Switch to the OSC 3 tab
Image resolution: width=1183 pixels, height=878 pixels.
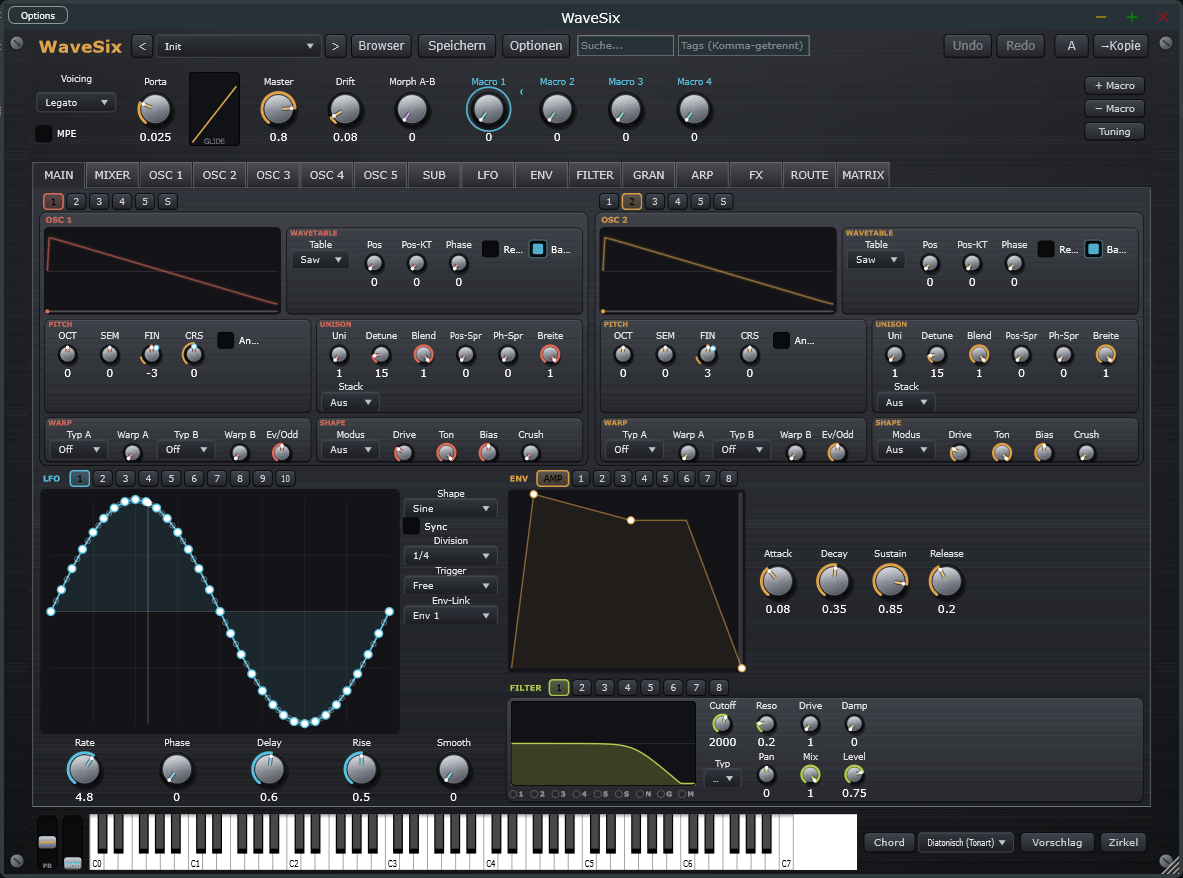(273, 175)
